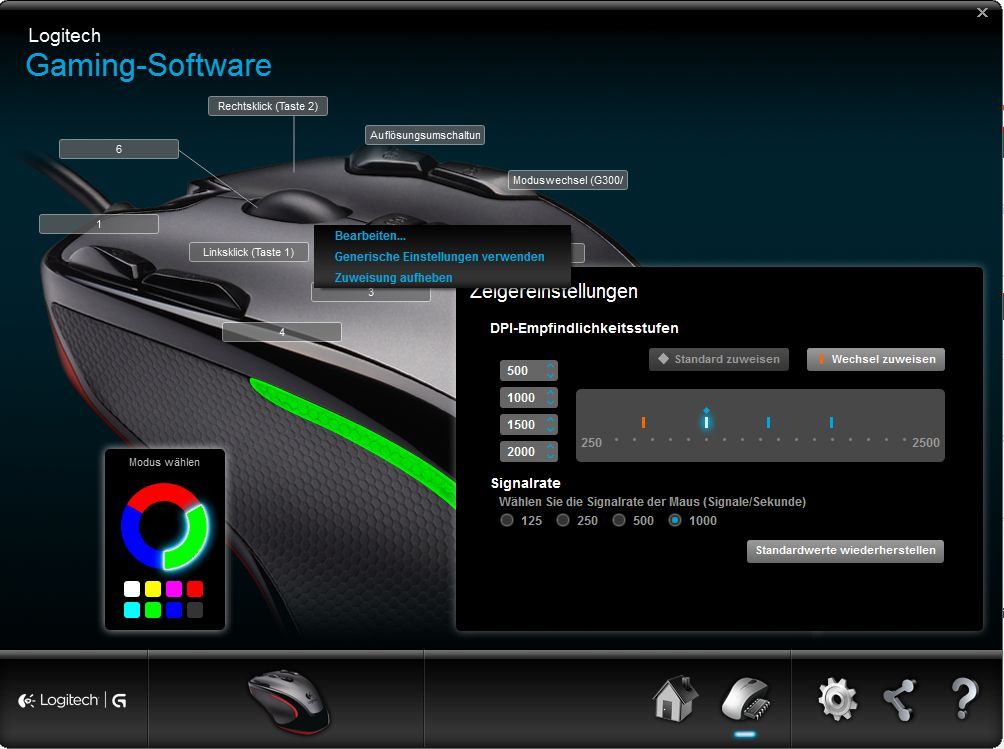Image resolution: width=1004 pixels, height=749 pixels.
Task: Click the 500 DPI value field
Action: pyautogui.click(x=529, y=371)
